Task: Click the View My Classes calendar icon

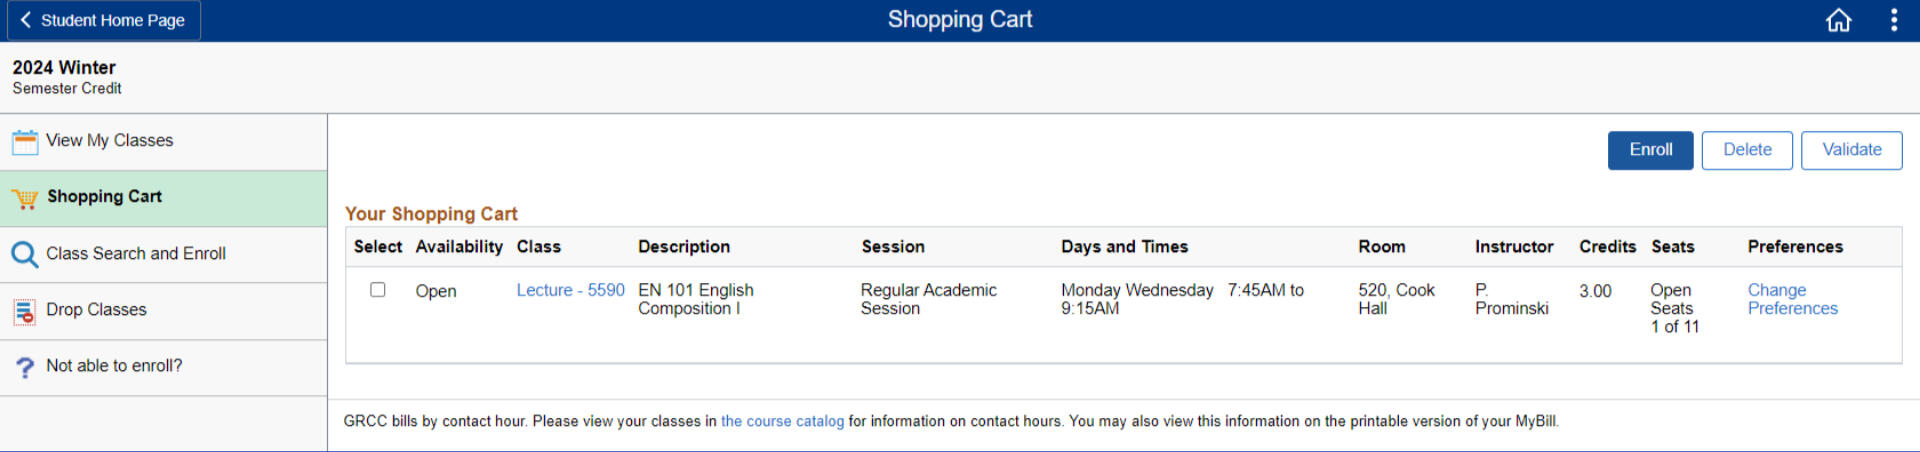Action: click(x=25, y=142)
